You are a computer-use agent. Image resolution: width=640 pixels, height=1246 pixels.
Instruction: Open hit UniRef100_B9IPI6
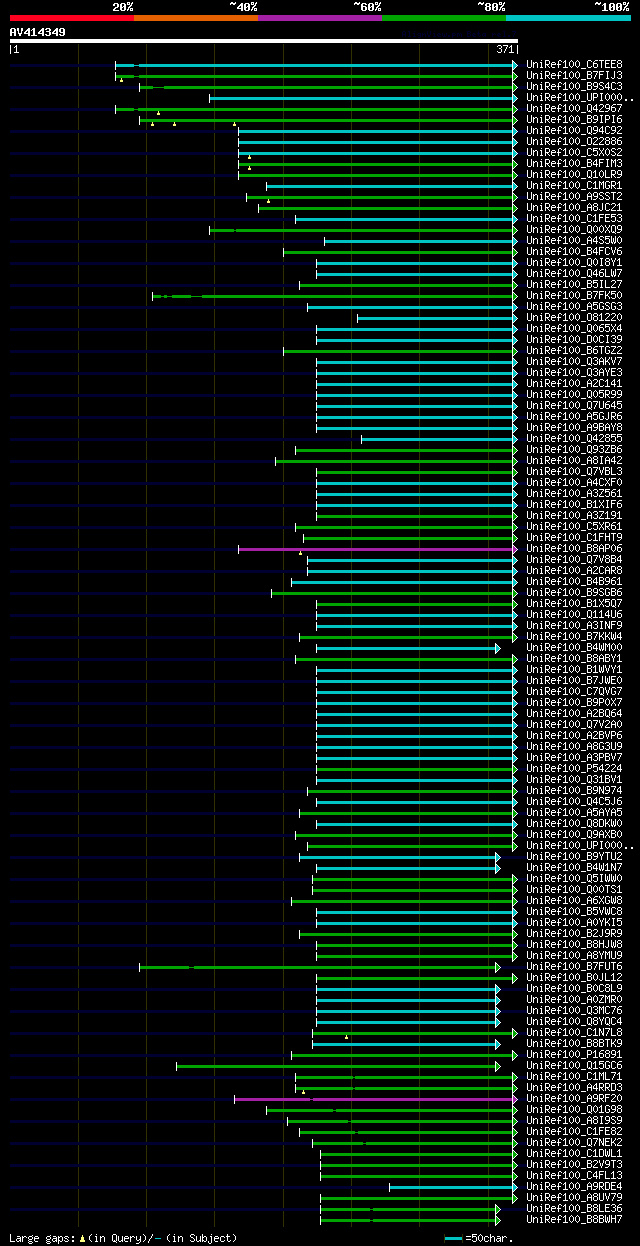tap(574, 119)
